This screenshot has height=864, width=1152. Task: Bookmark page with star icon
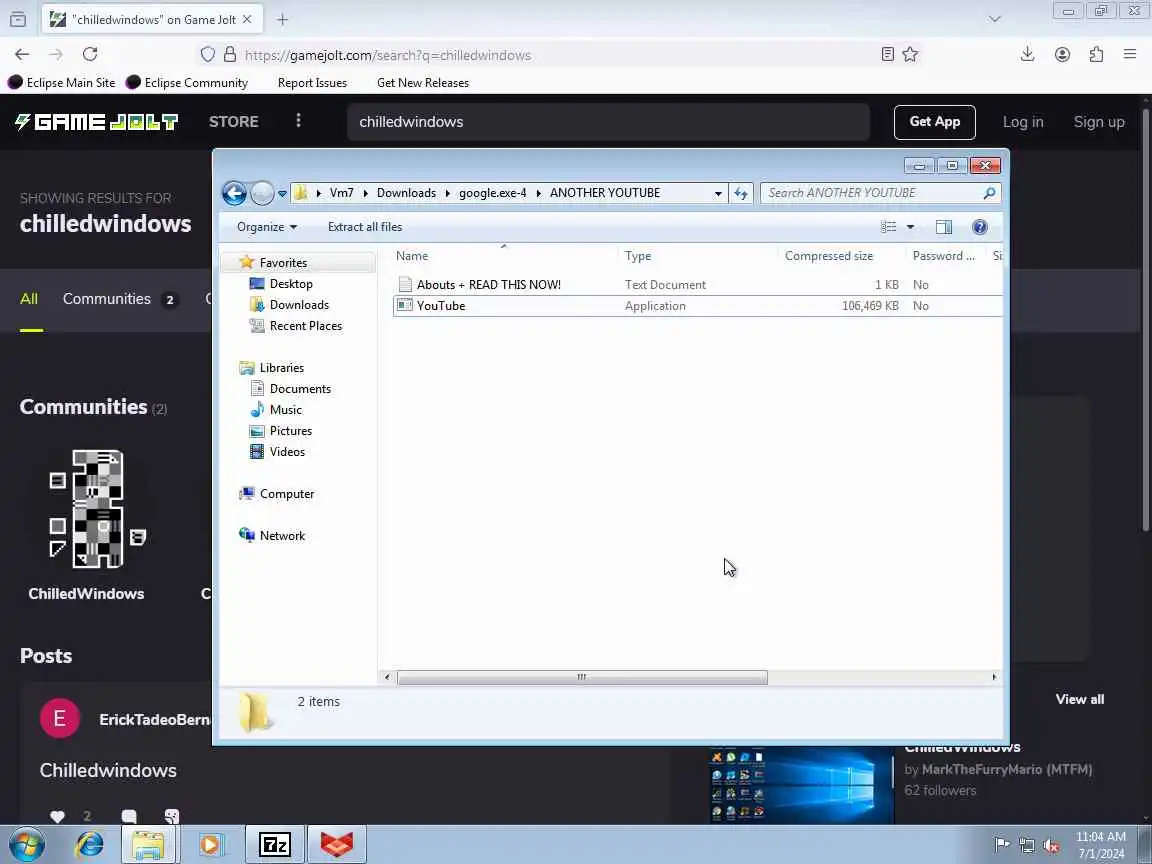[x=910, y=54]
